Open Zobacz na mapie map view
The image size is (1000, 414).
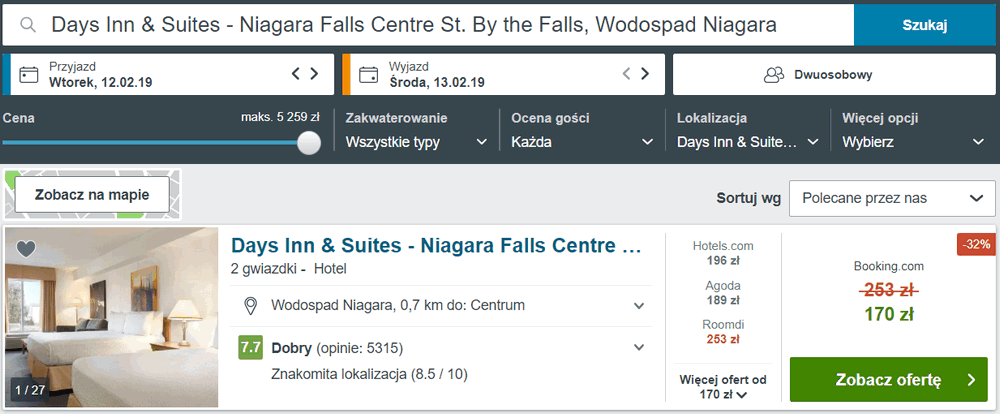pos(92,195)
